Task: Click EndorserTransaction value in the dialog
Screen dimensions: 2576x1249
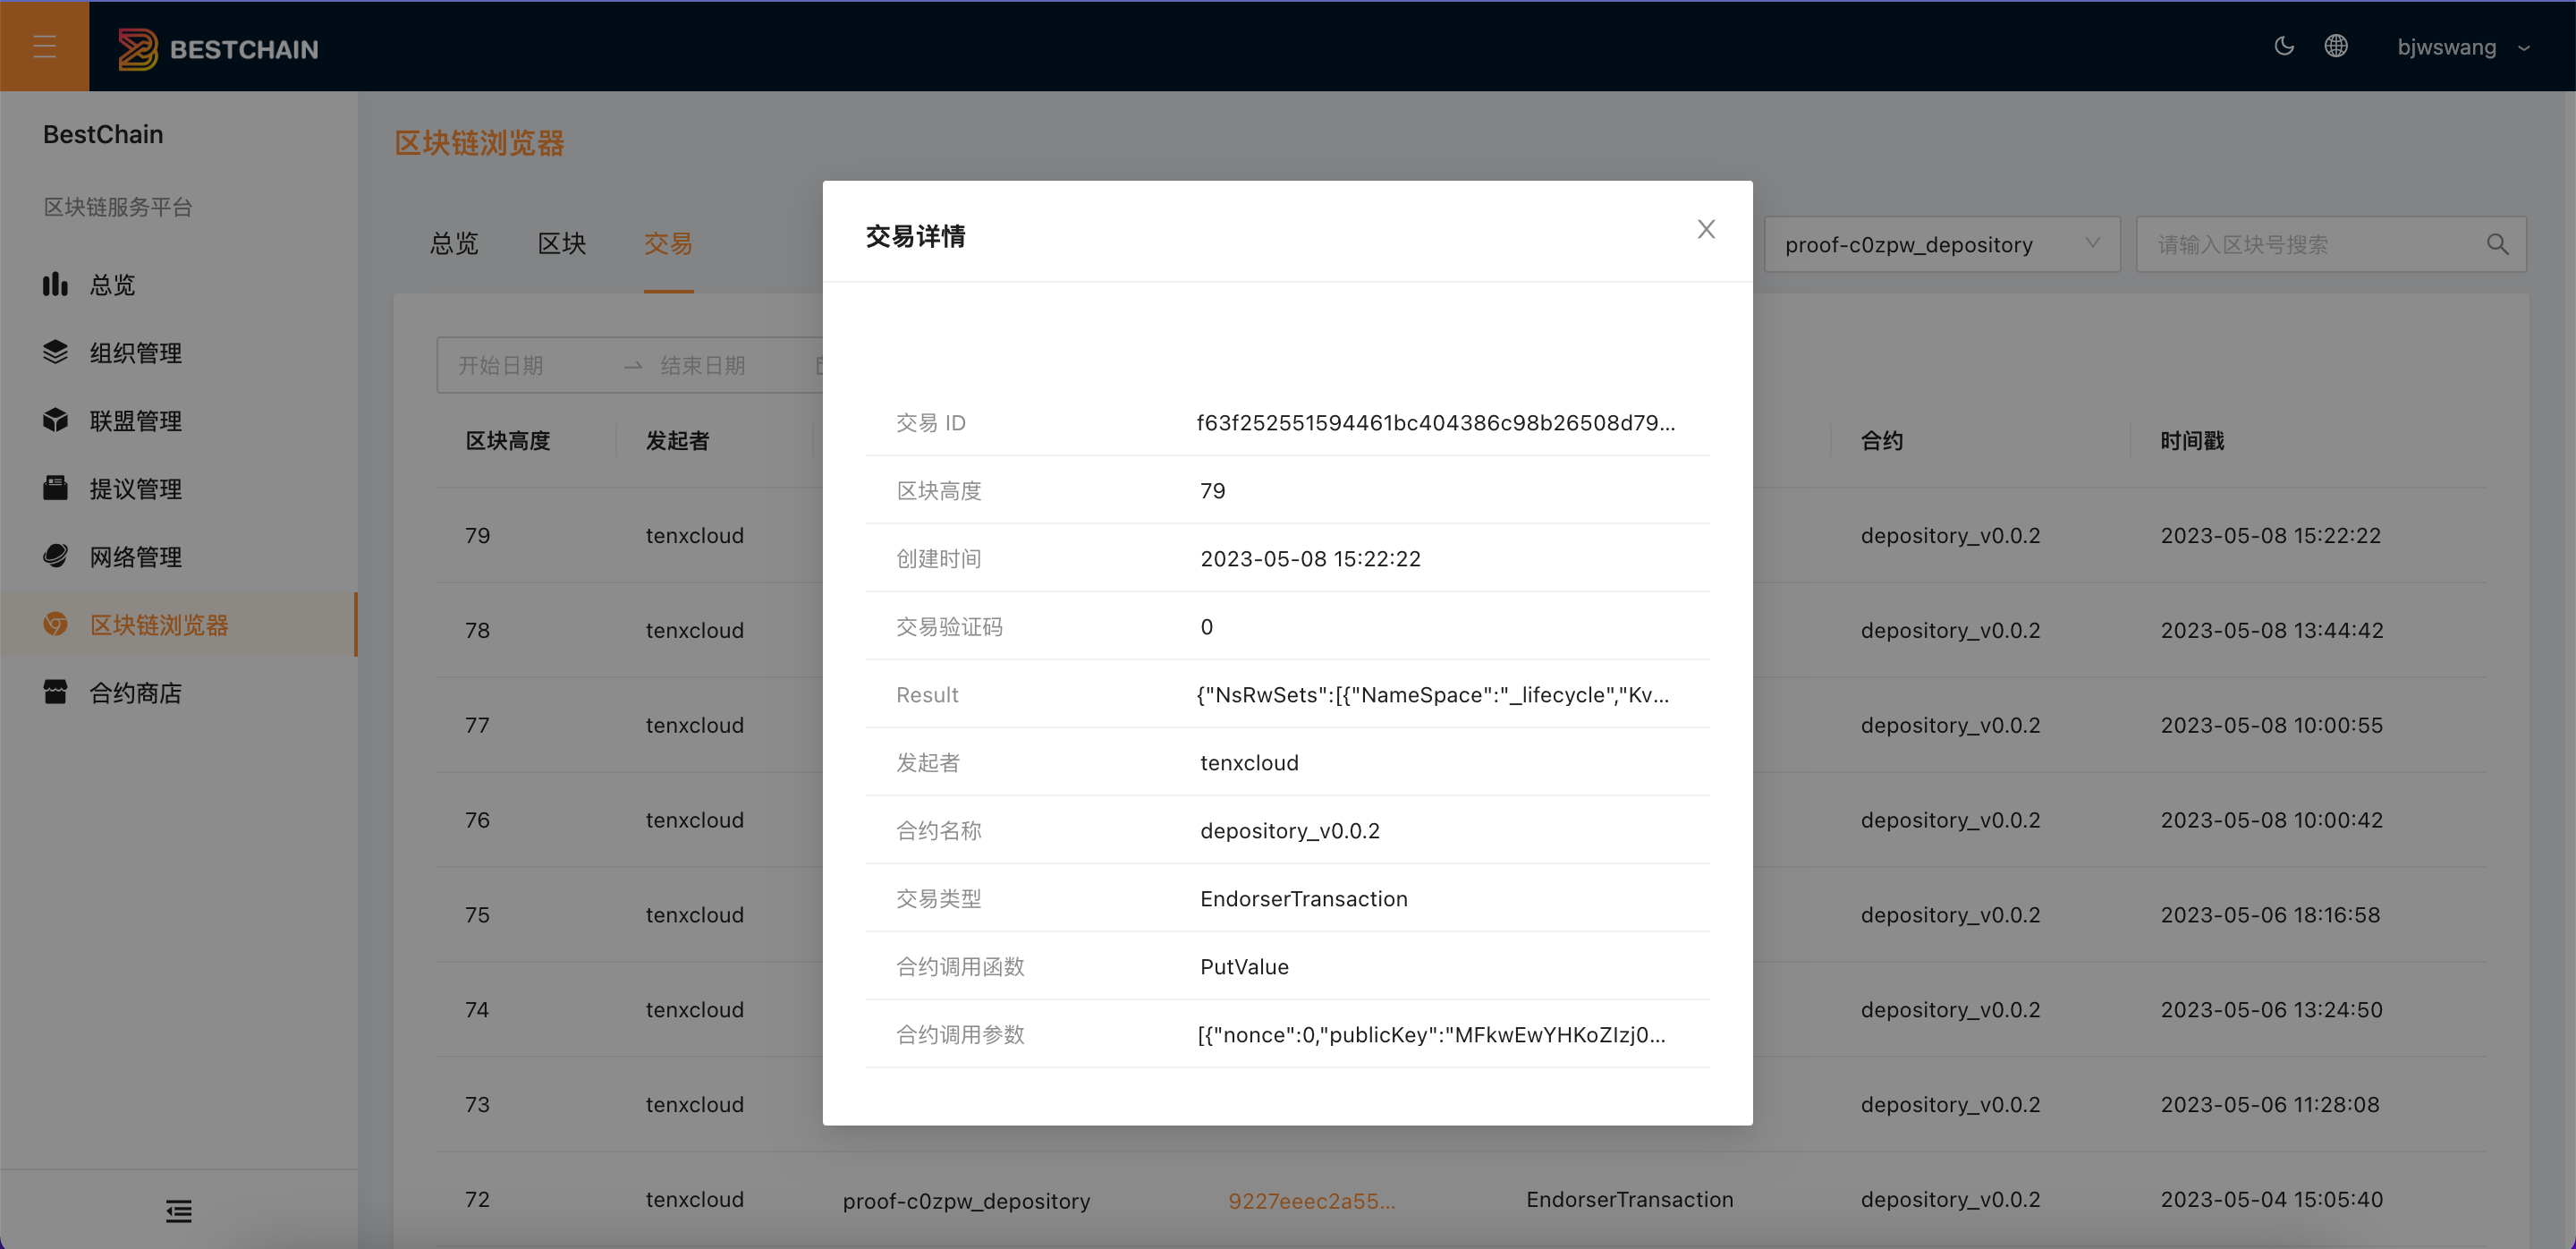Action: pyautogui.click(x=1303, y=899)
